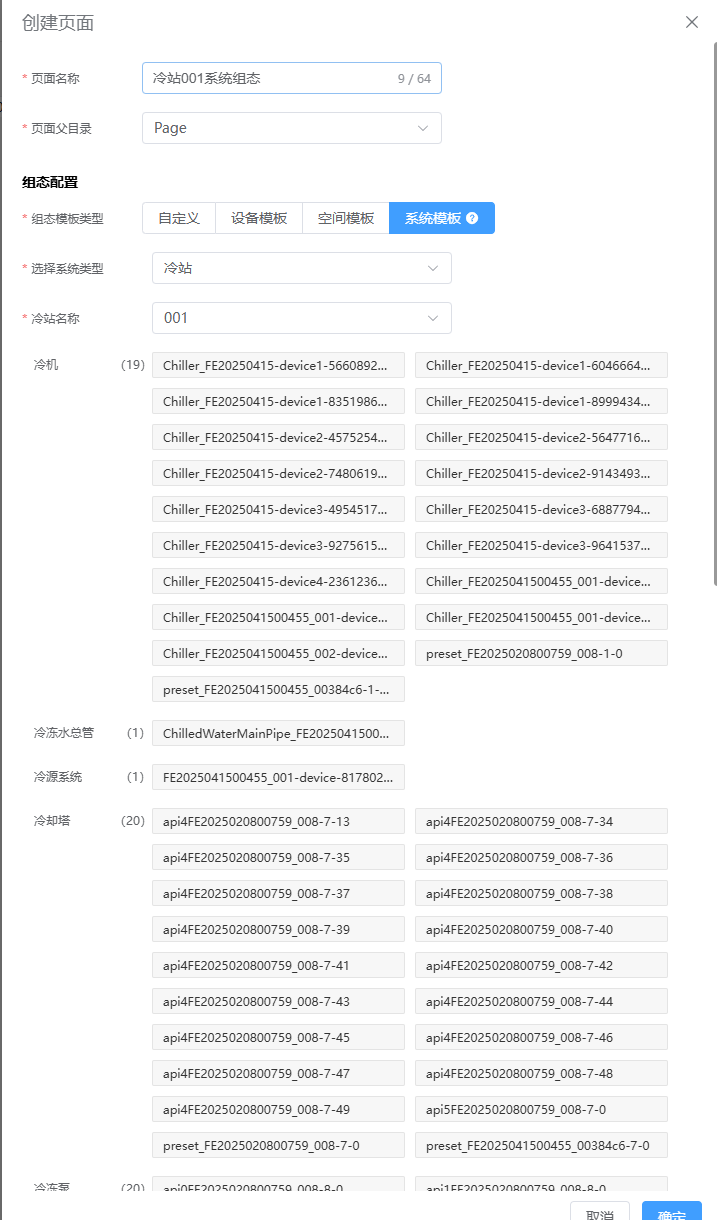Image resolution: width=717 pixels, height=1220 pixels.
Task: Click tag api4FE2025020800759_008-7-44
Action: (541, 1001)
